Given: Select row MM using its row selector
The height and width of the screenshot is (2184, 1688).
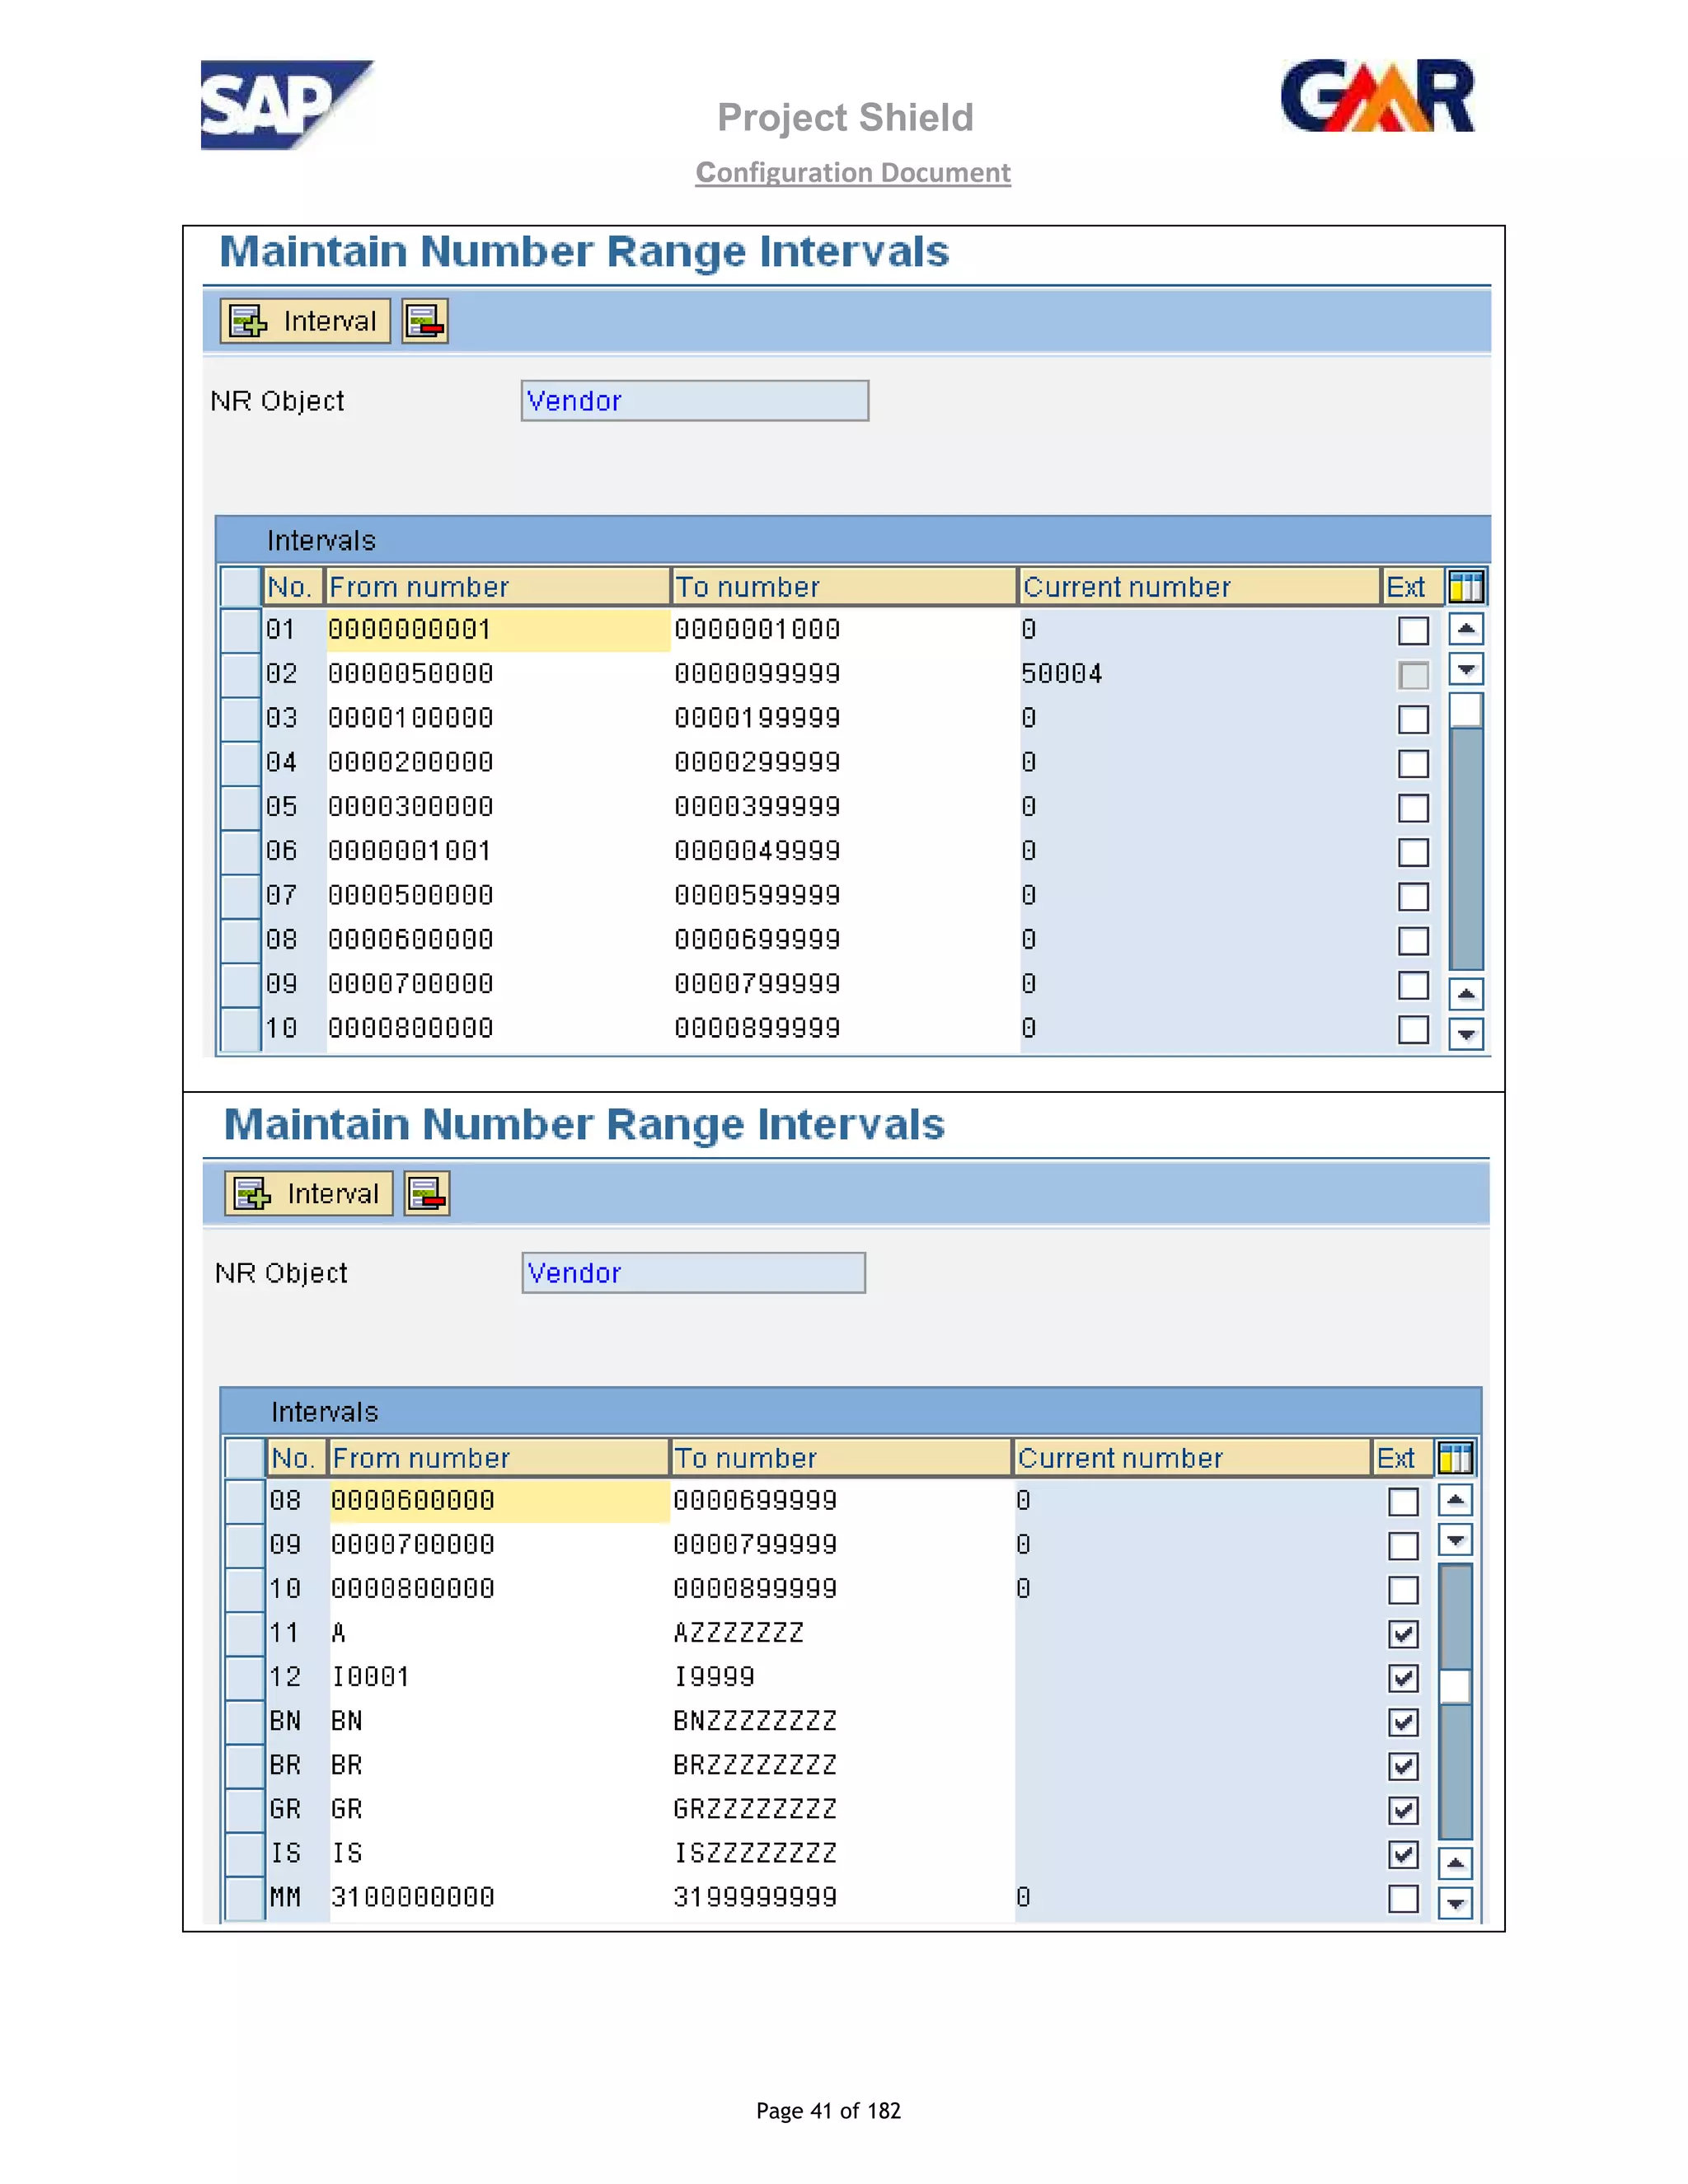Looking at the screenshot, I should 245,1898.
